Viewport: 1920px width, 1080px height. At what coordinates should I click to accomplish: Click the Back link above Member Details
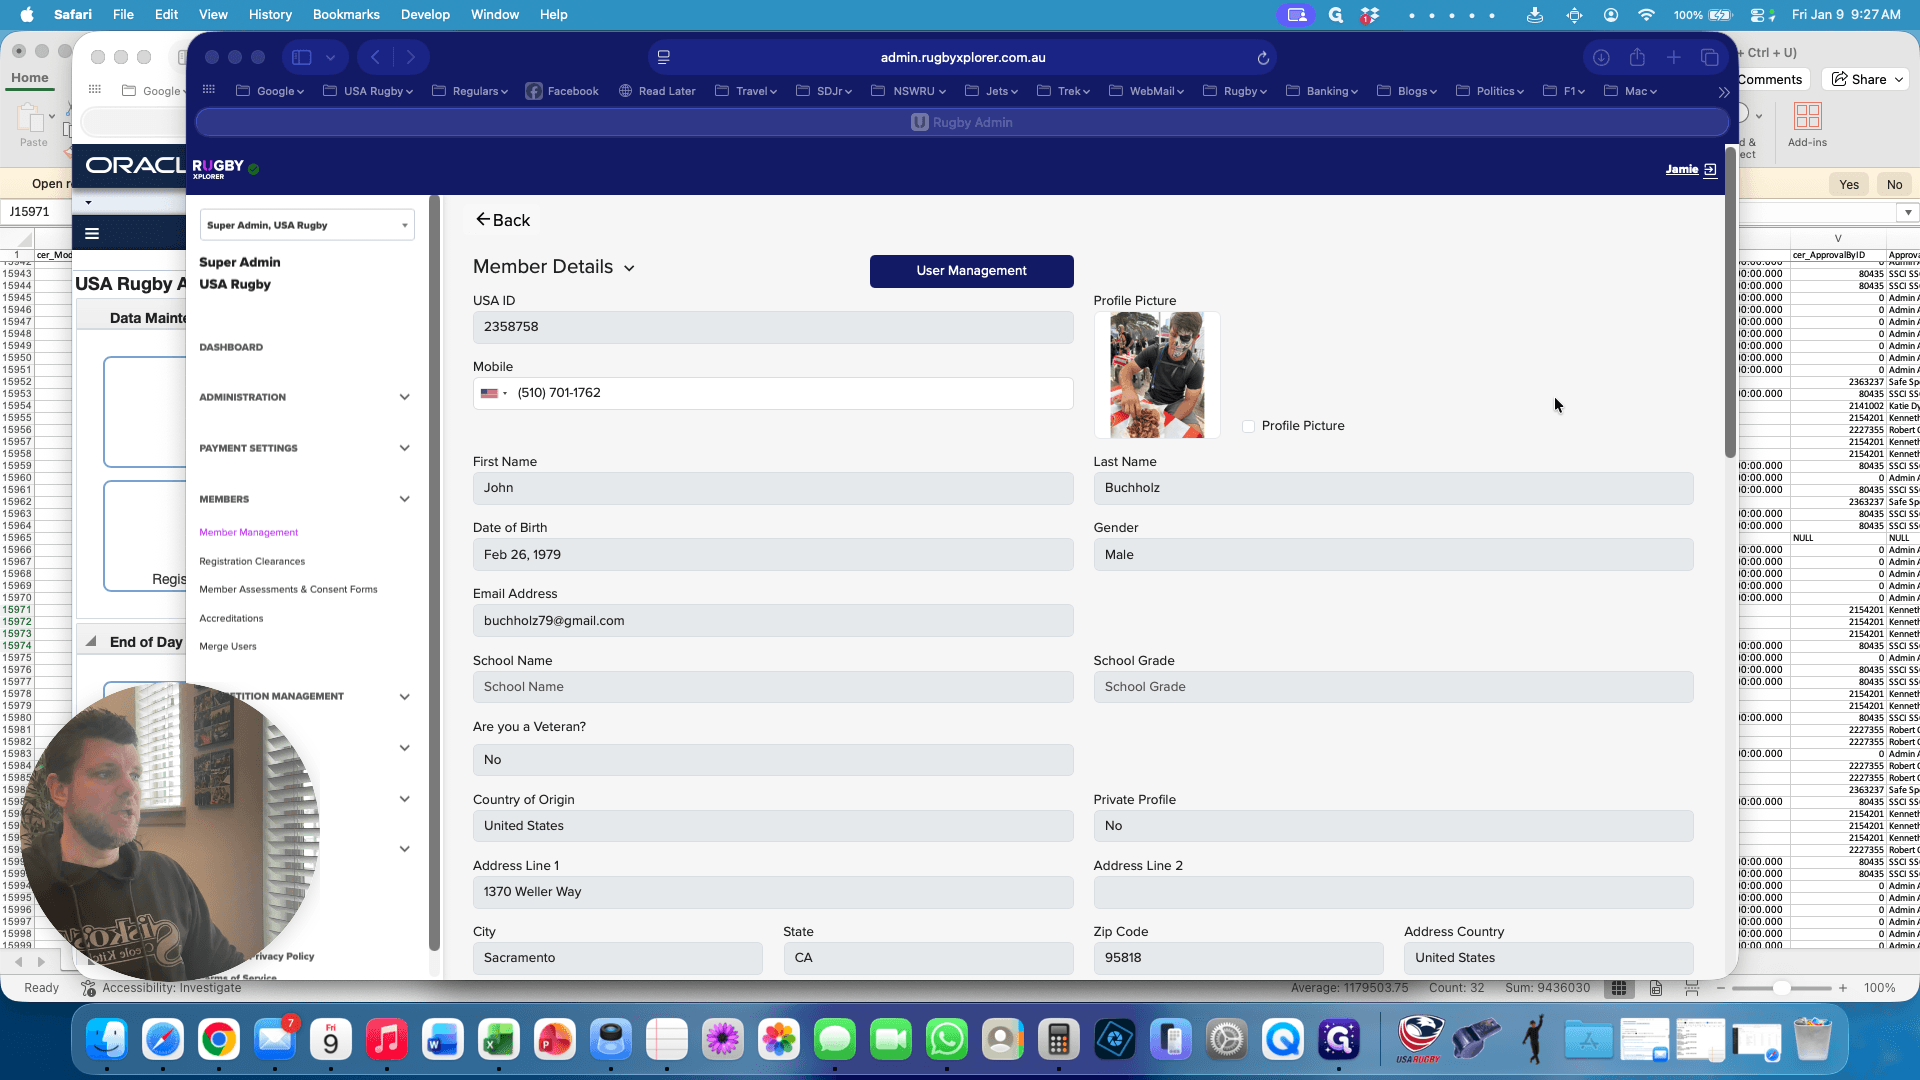tap(503, 220)
